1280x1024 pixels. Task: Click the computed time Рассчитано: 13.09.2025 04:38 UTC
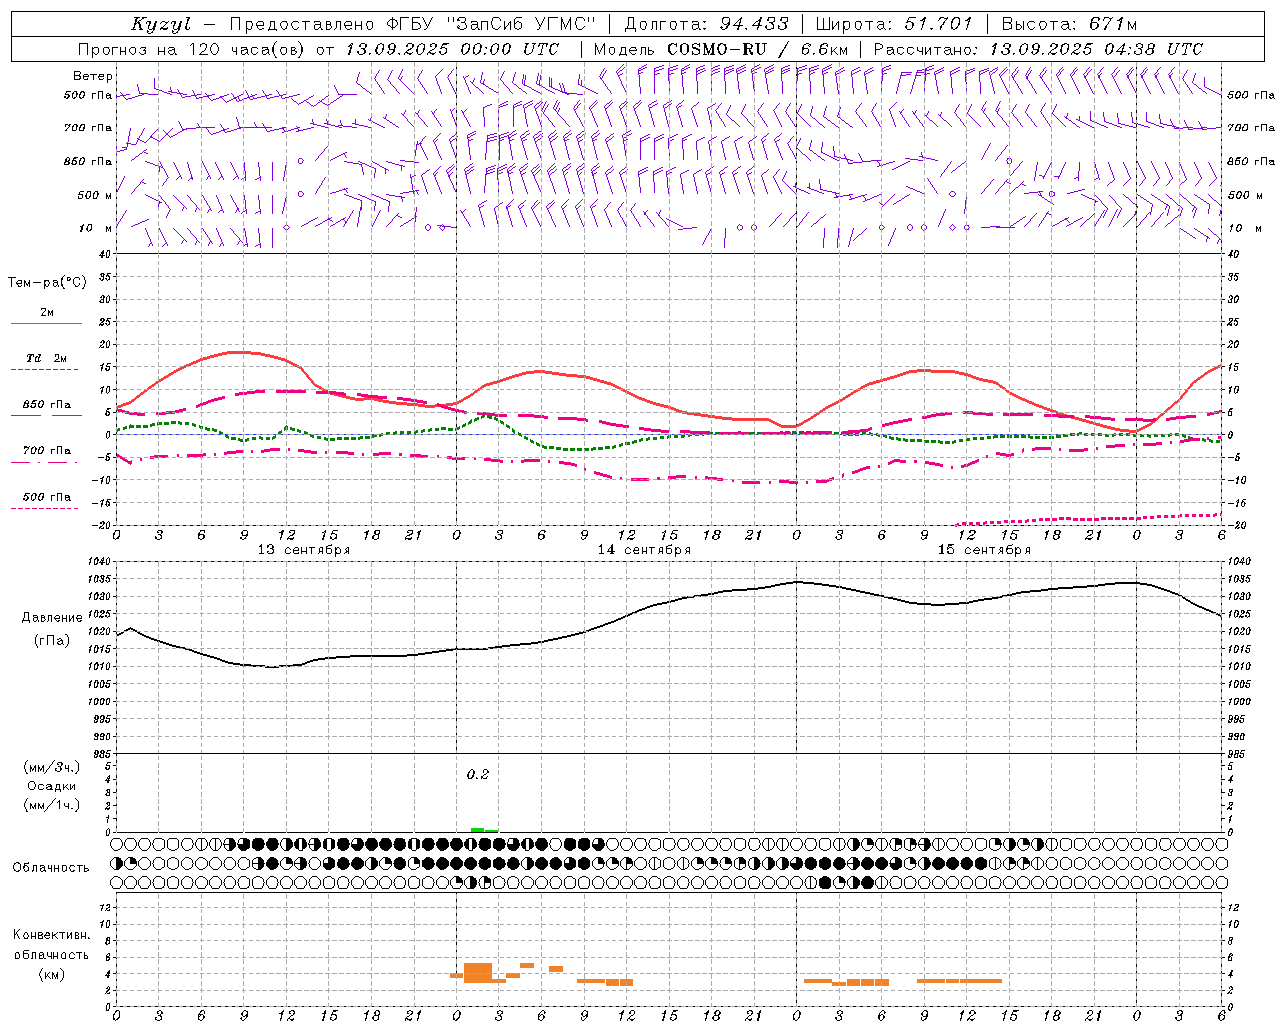1038,49
